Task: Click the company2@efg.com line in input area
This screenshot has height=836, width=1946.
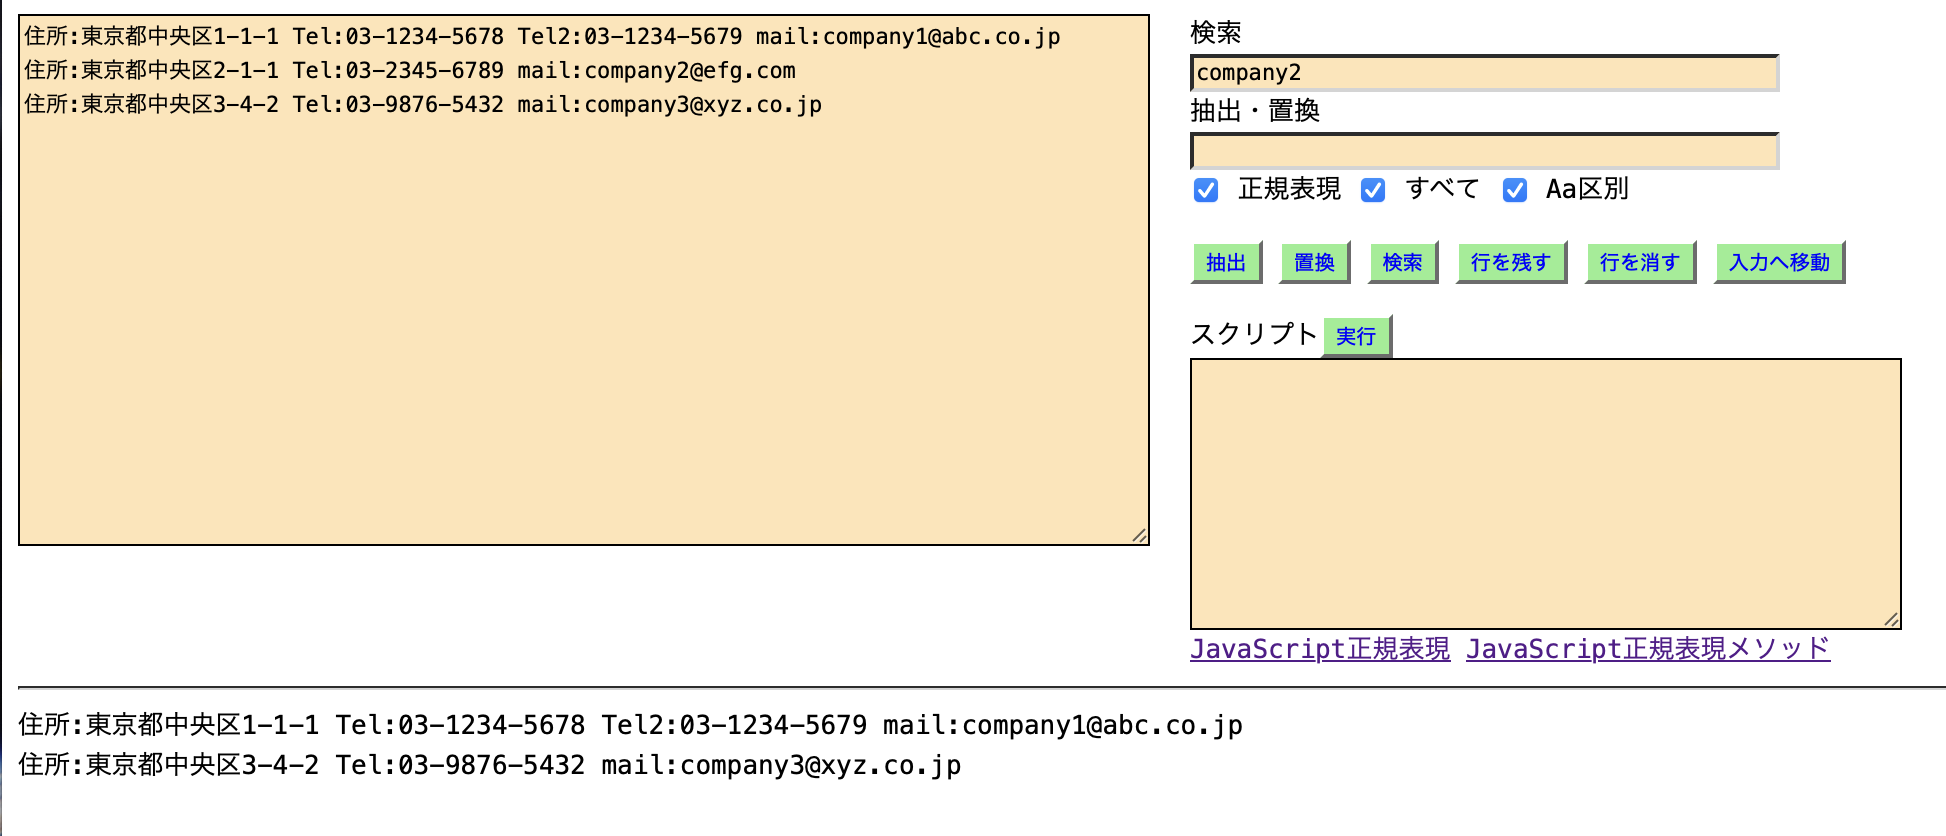Action: click(410, 71)
